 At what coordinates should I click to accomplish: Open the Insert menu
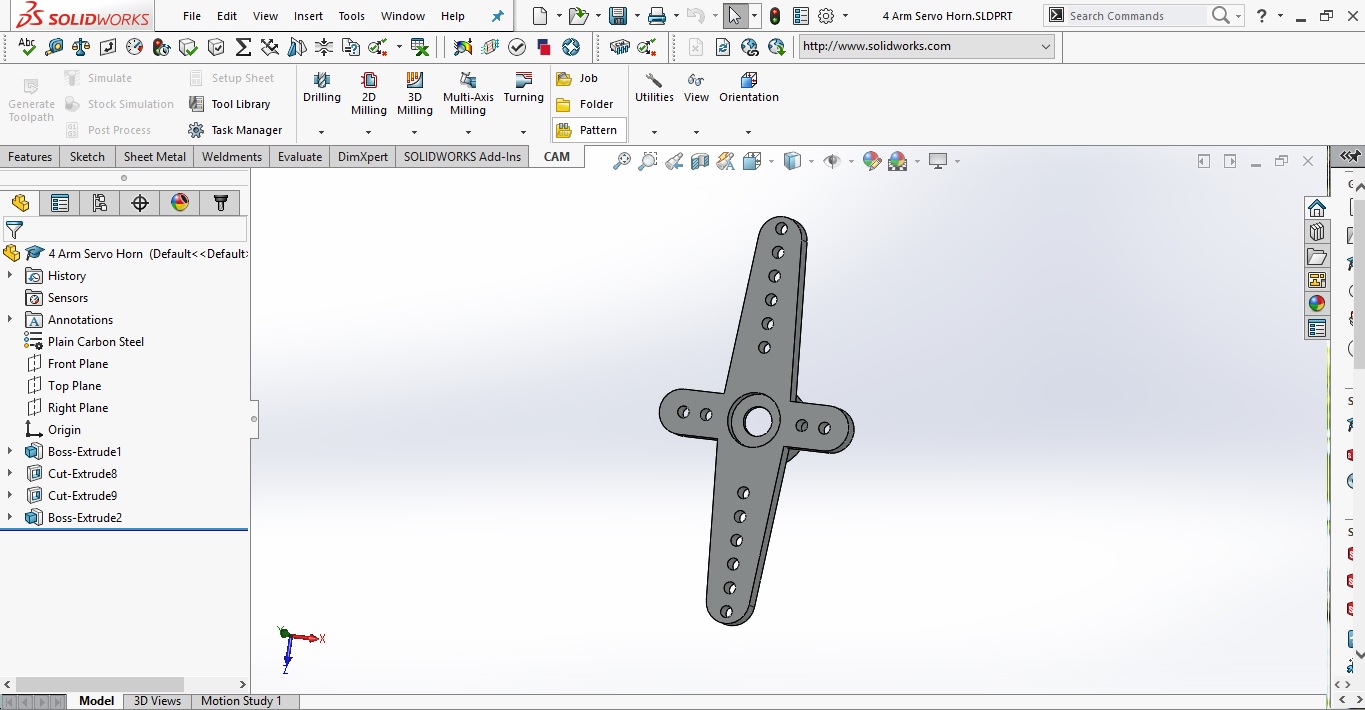click(308, 16)
